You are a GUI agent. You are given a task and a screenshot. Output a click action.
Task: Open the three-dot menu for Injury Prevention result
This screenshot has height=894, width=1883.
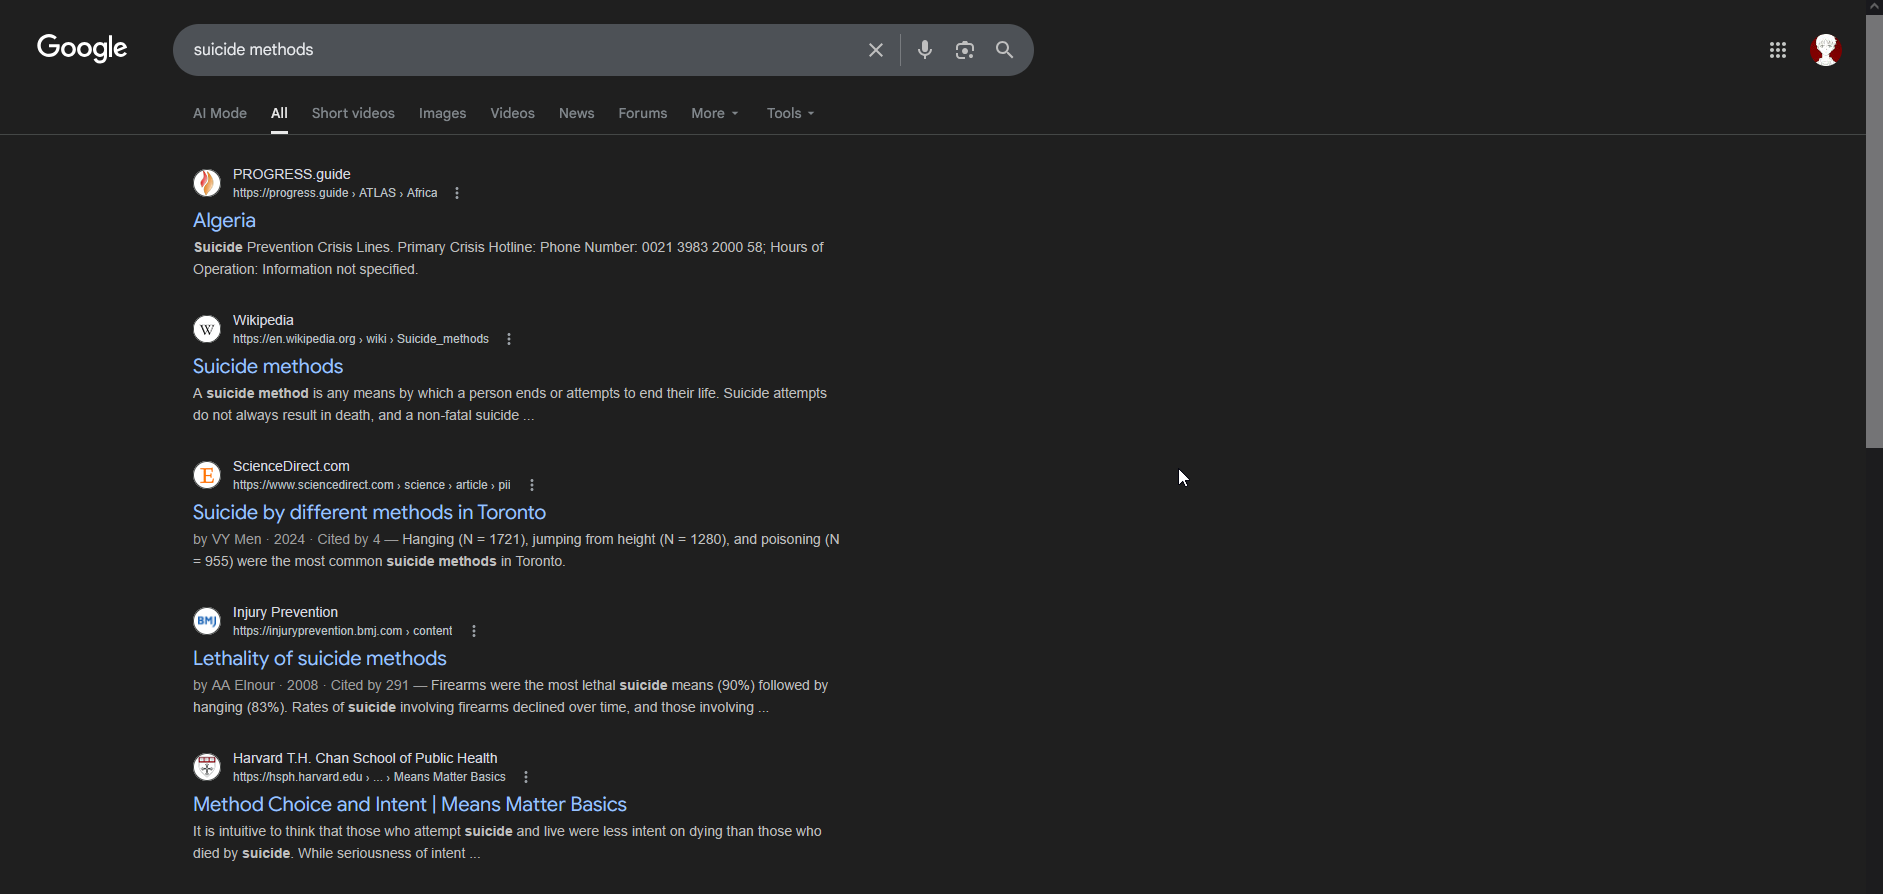point(474,631)
